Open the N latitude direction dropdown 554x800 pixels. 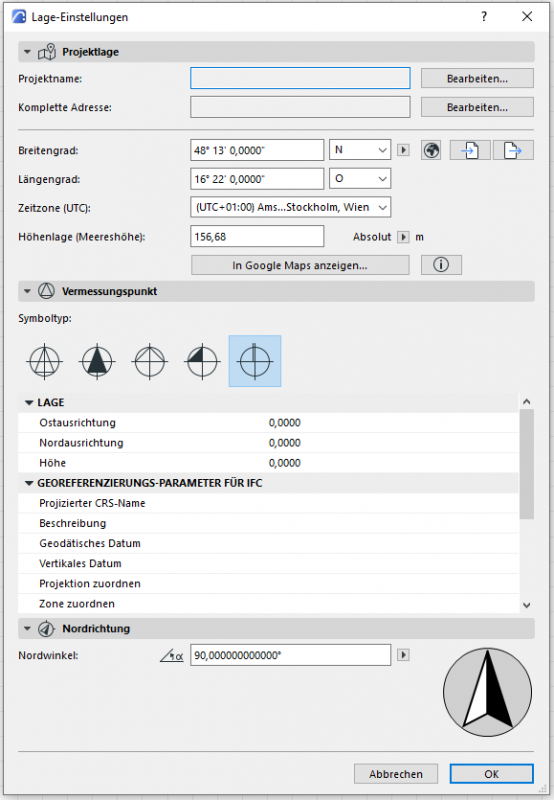(360, 150)
